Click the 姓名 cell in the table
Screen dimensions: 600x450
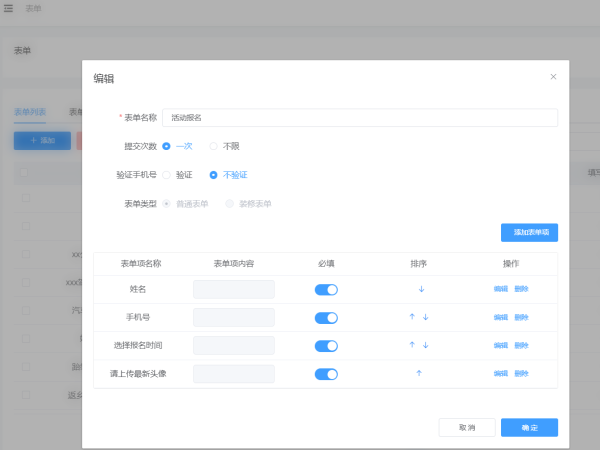[x=138, y=289]
